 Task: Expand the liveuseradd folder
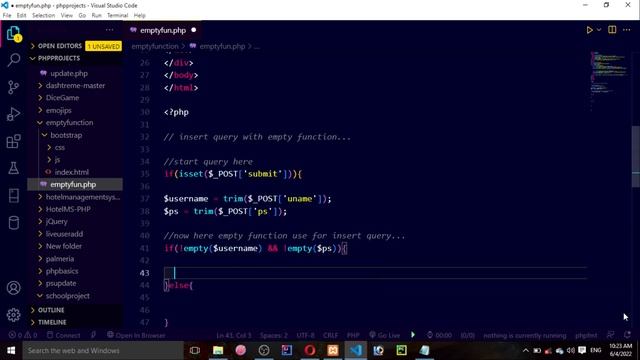tap(64, 234)
